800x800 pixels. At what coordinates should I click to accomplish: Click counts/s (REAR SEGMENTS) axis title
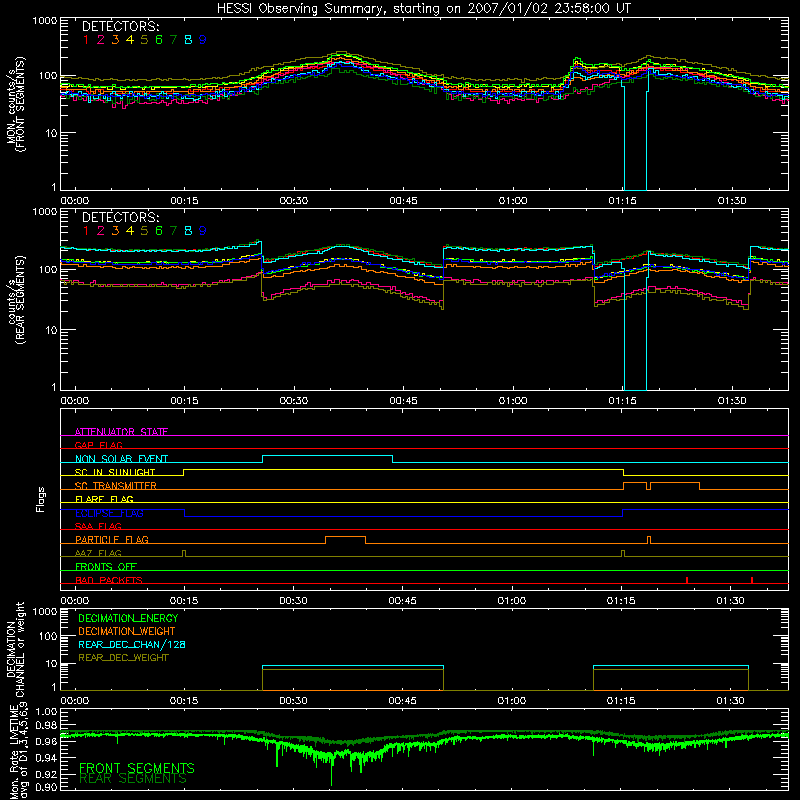click(15, 300)
